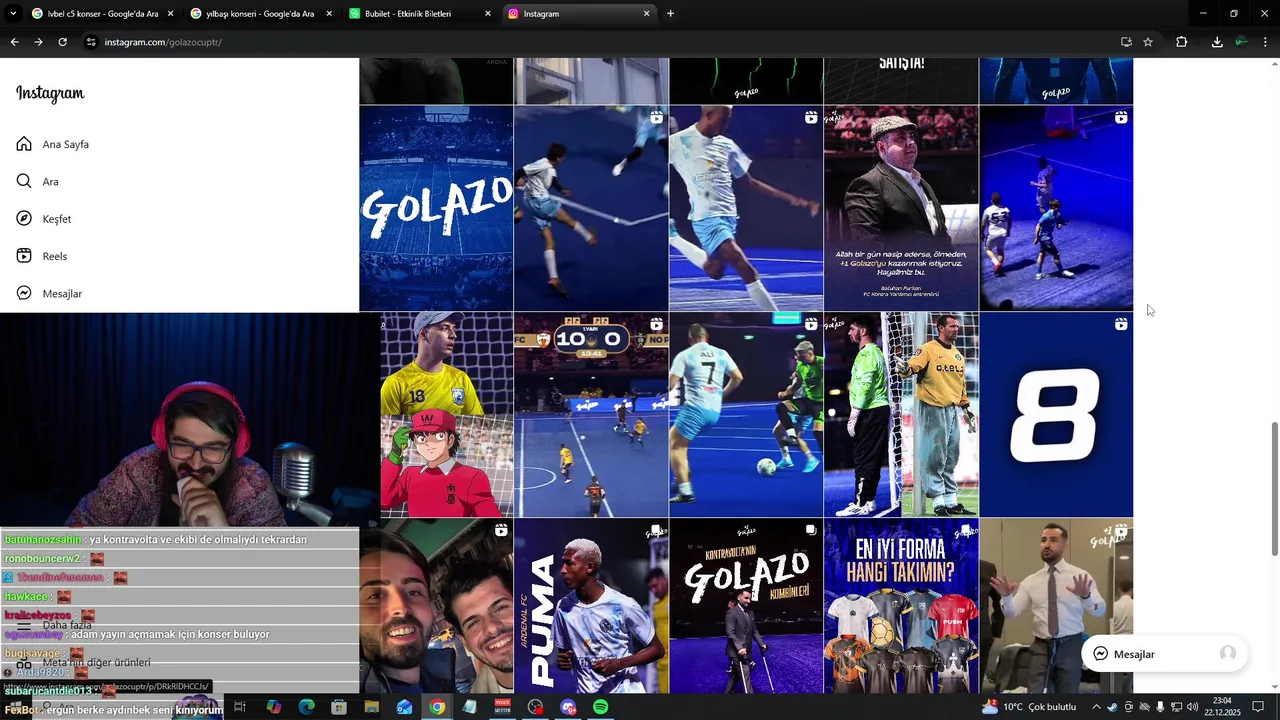
Task: Open the Chrome extensions puzzle icon
Action: click(1181, 42)
